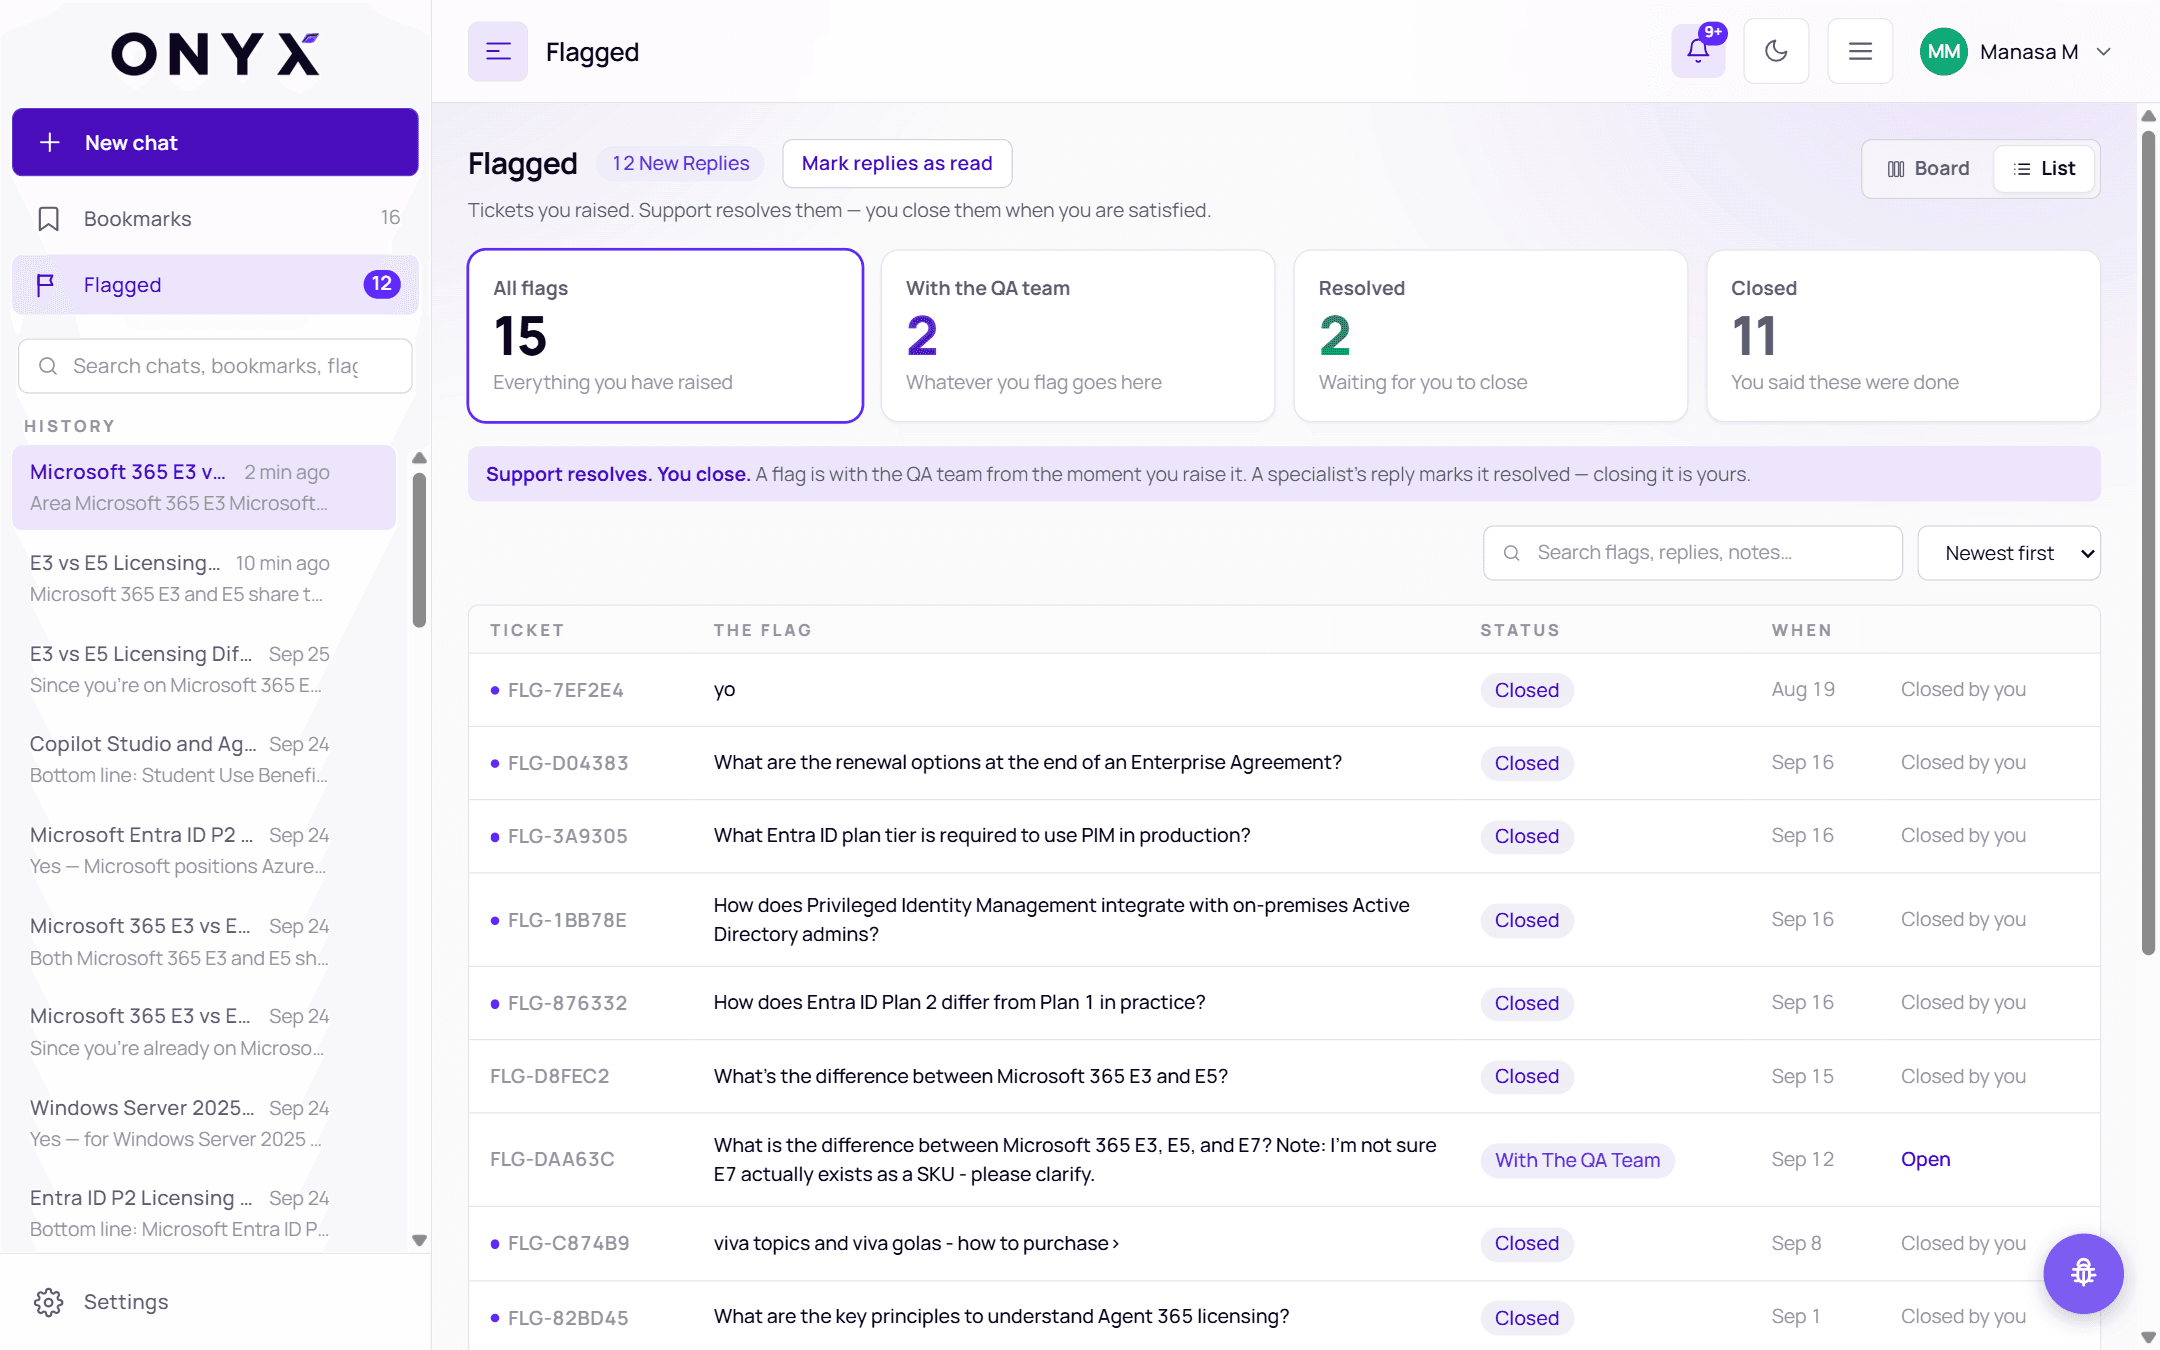The width and height of the screenshot is (2160, 1350).
Task: Open Bookmarks in the sidebar
Action: [x=215, y=218]
